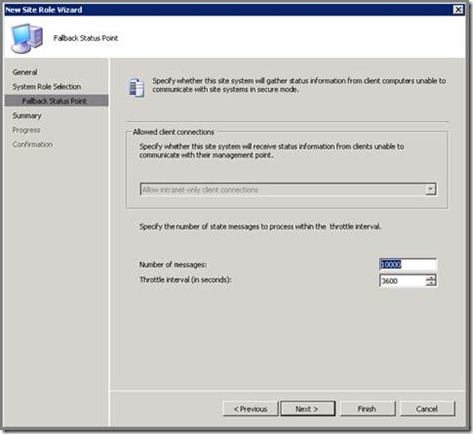Click the Next button
This screenshot has height=434, width=473.
pyautogui.click(x=307, y=409)
